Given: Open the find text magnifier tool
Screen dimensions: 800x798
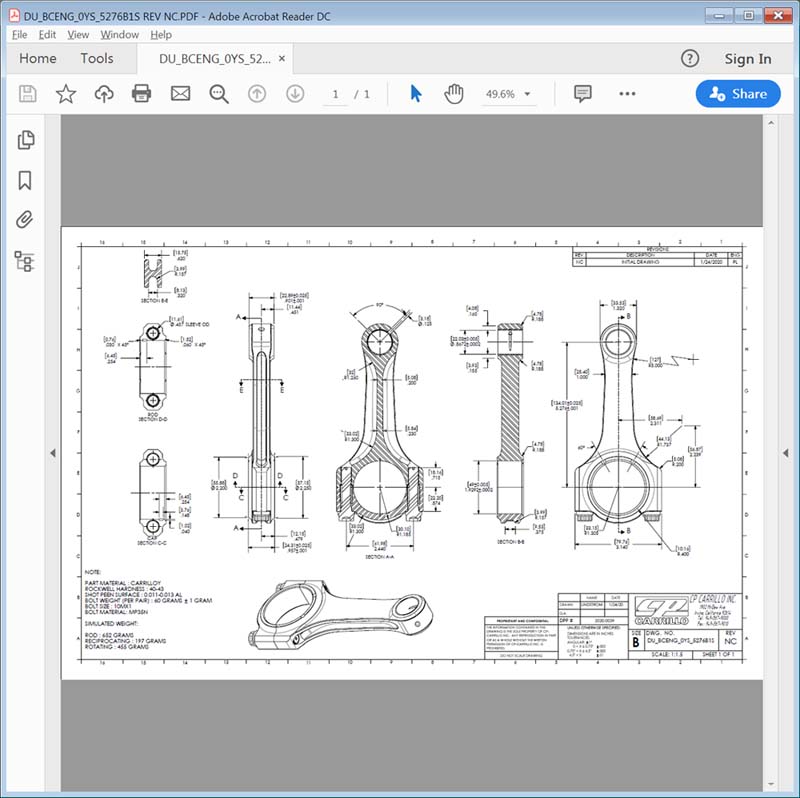Looking at the screenshot, I should click(219, 94).
